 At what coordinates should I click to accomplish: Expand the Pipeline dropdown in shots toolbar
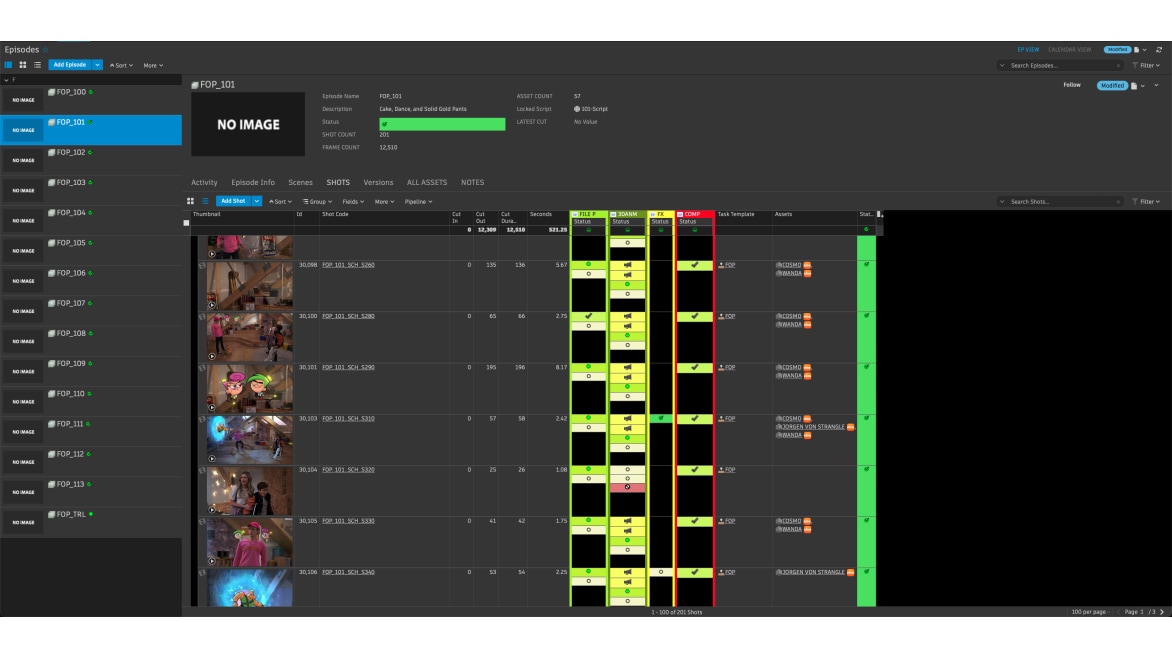(x=418, y=202)
